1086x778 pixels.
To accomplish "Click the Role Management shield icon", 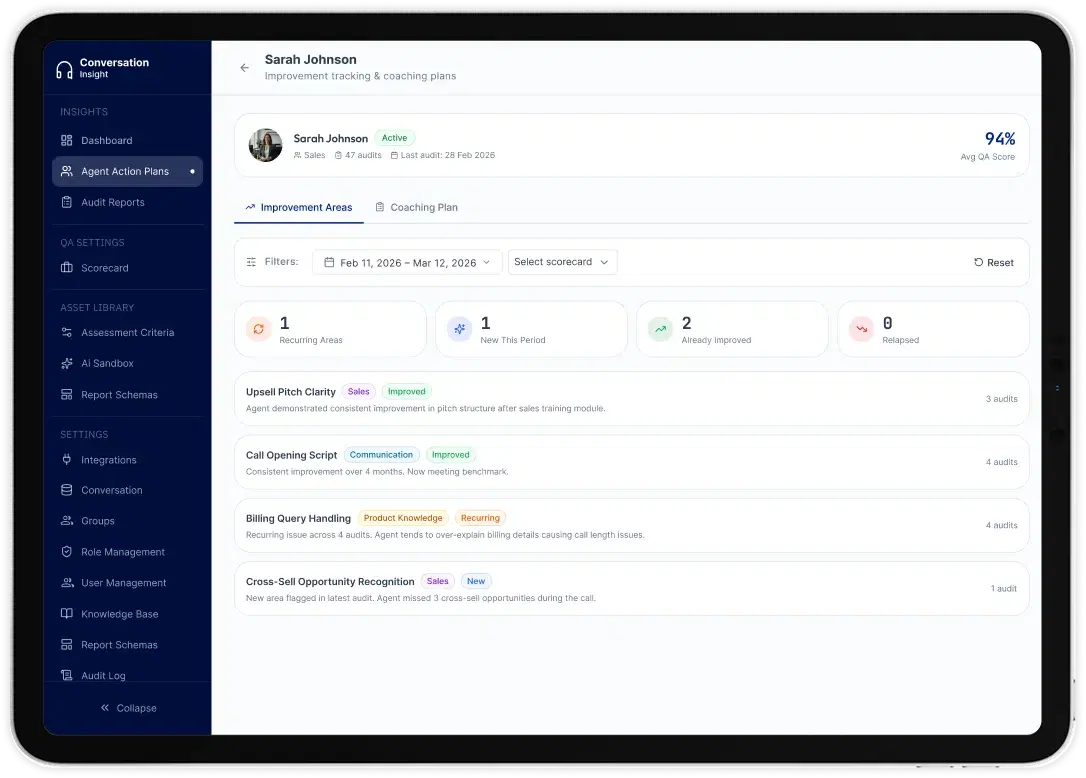I will coord(66,551).
